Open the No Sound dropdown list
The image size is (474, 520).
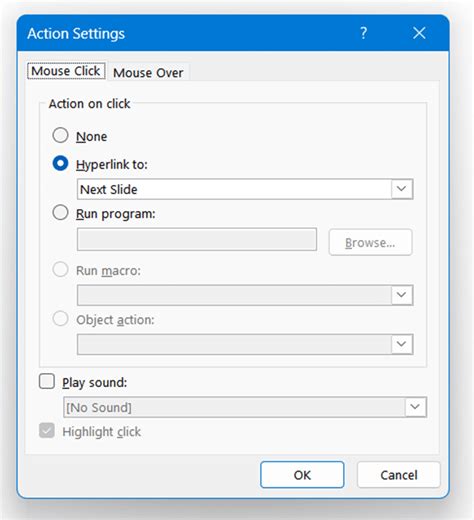coord(415,407)
